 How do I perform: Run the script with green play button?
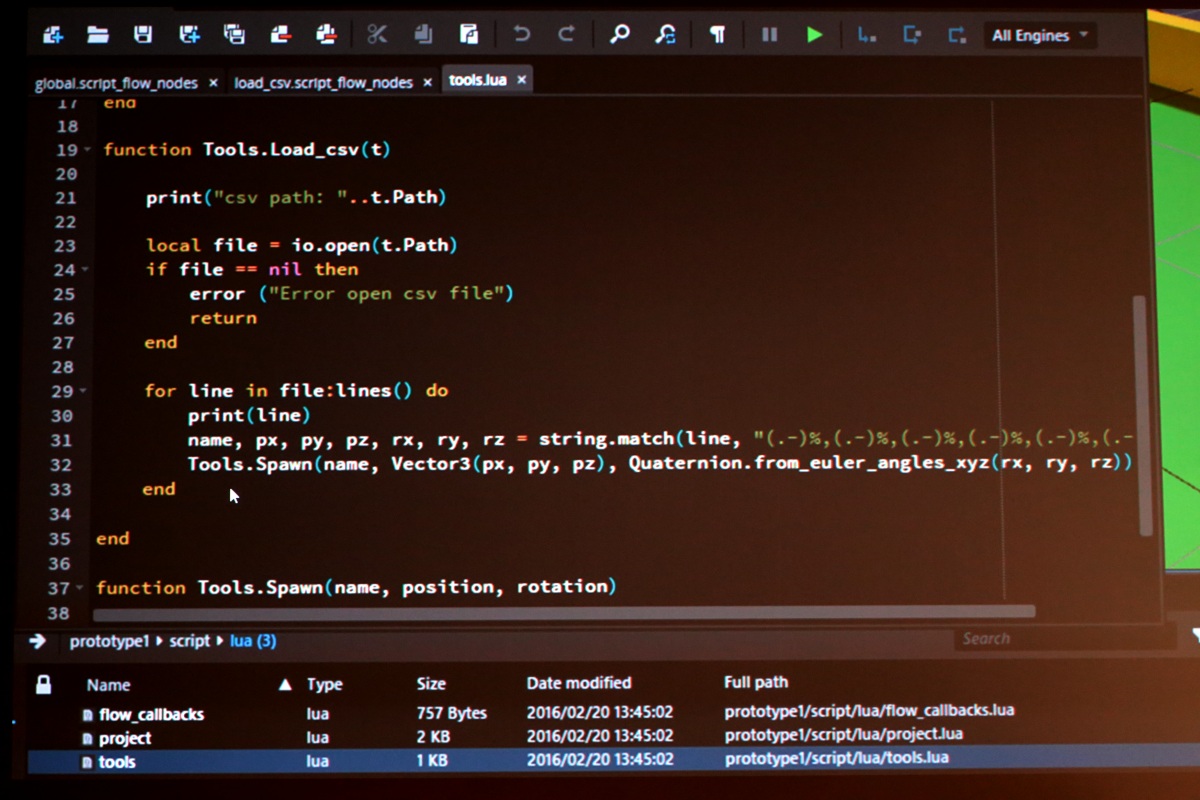coord(815,35)
